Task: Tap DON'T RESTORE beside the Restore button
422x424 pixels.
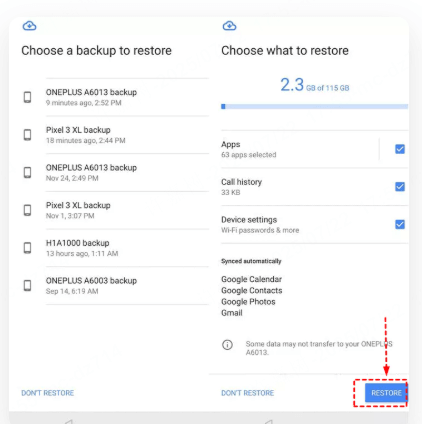Action: tap(248, 393)
